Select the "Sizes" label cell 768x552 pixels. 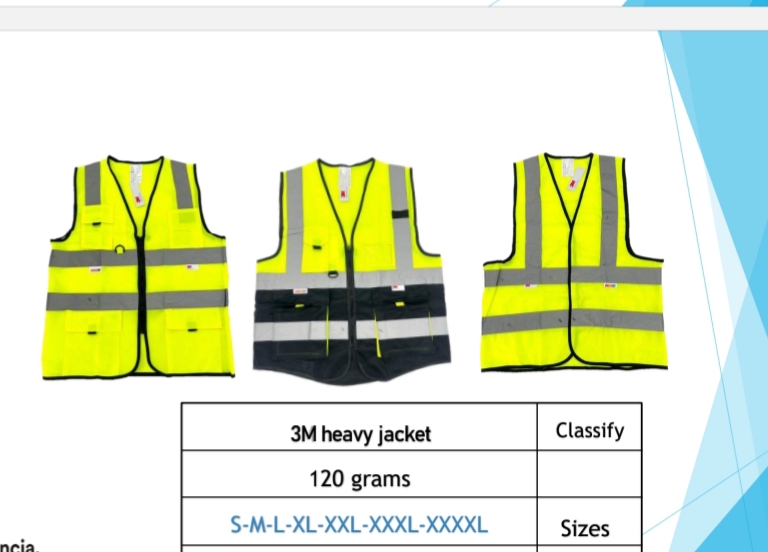585,527
